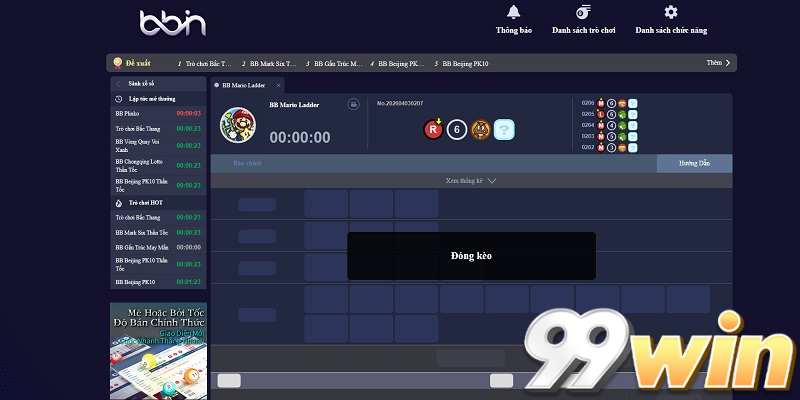
Task: Select BB Gấu Trúc May Mắn
Action: [158, 247]
